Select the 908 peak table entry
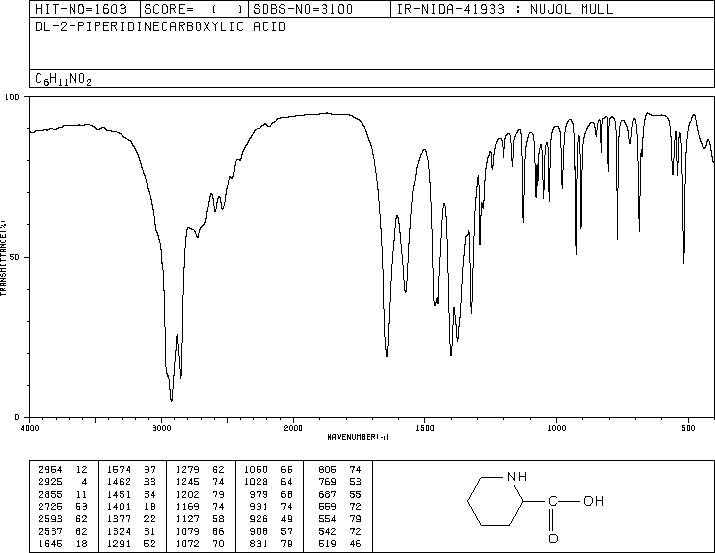The width and height of the screenshot is (715, 553). pyautogui.click(x=271, y=532)
